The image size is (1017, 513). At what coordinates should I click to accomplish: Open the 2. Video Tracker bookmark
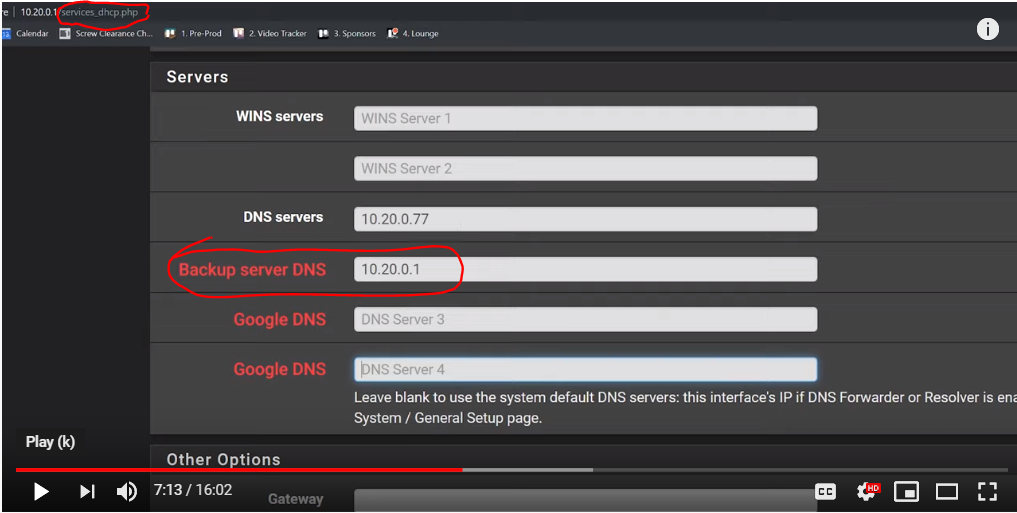tap(270, 34)
